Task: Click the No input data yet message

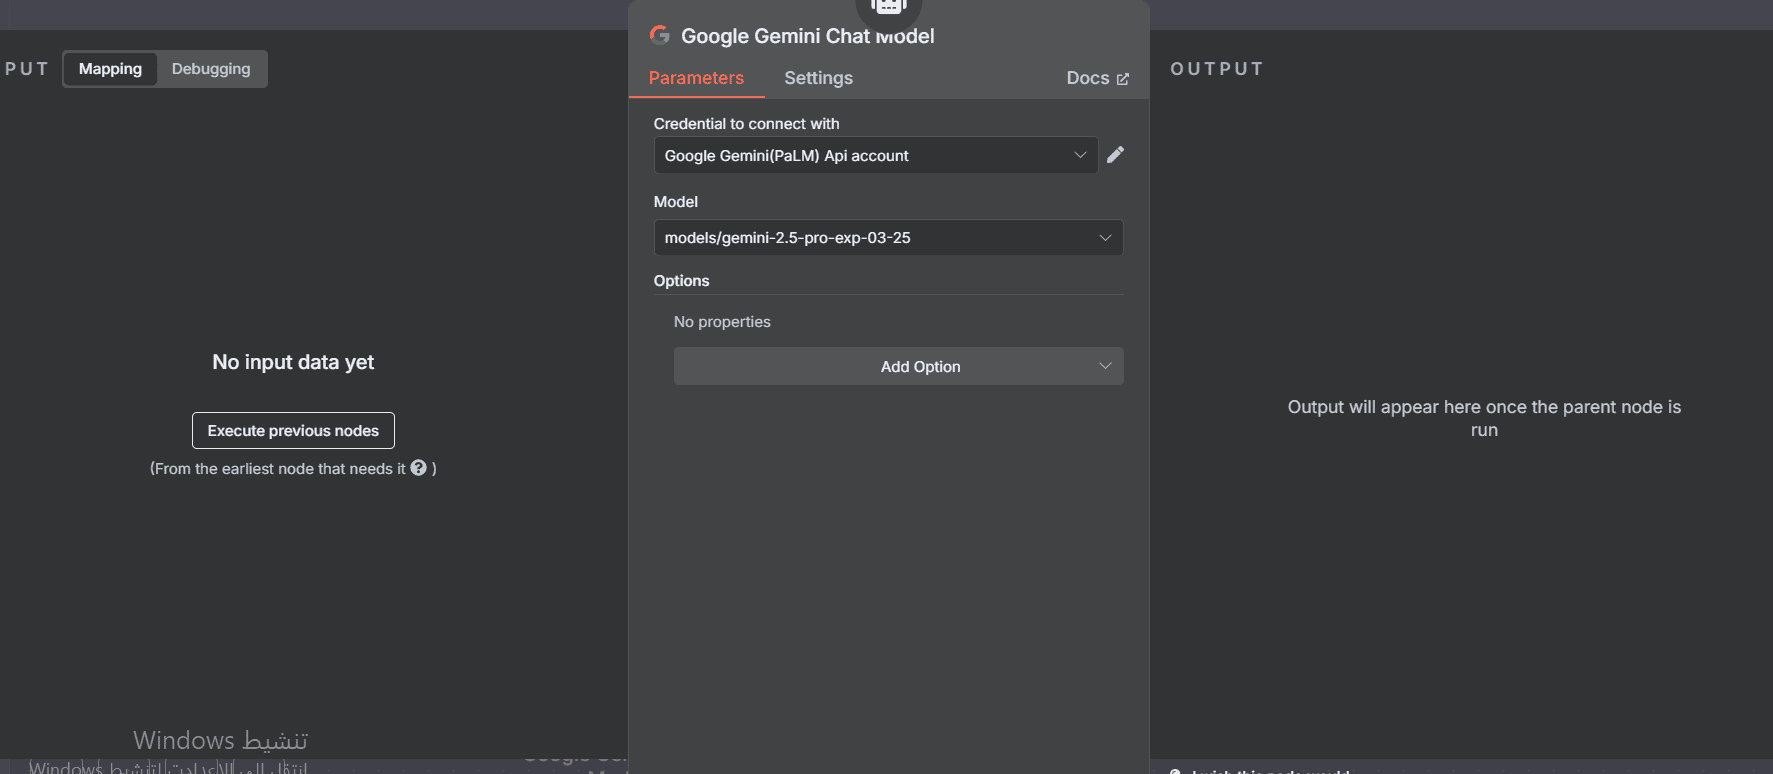Action: click(x=293, y=362)
